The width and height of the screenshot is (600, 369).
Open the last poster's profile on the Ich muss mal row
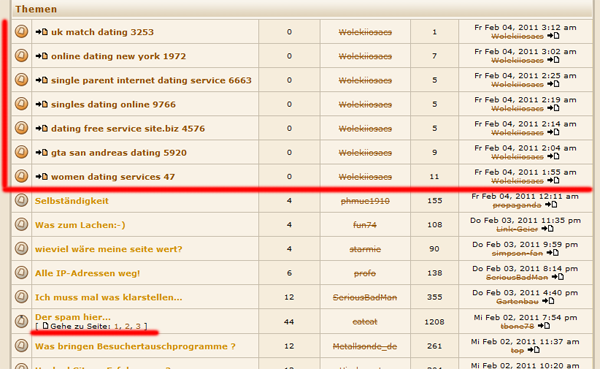coord(517,302)
